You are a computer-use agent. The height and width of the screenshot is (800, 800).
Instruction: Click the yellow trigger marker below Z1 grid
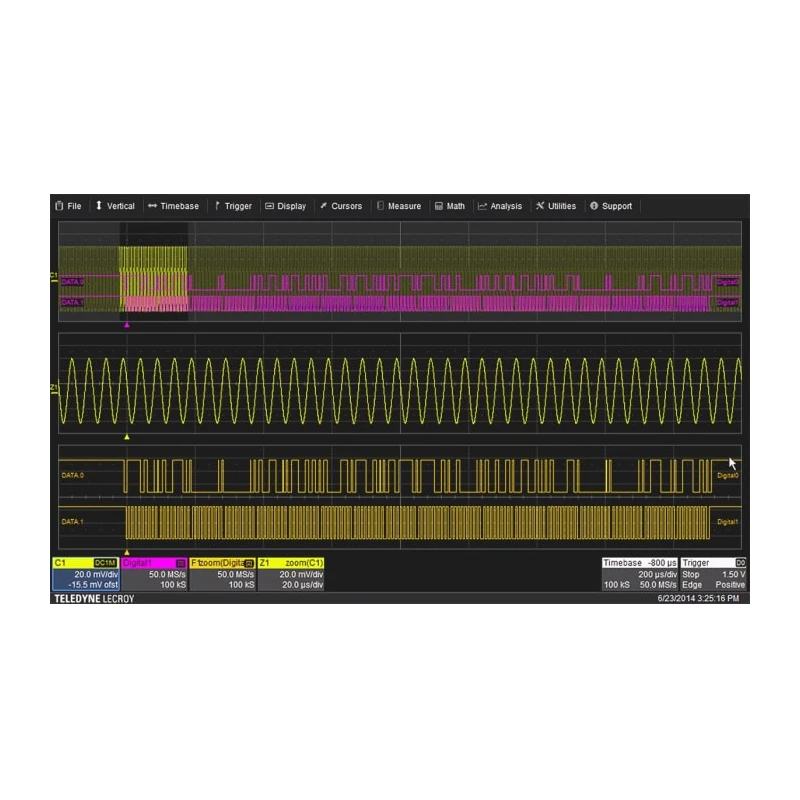click(x=127, y=437)
